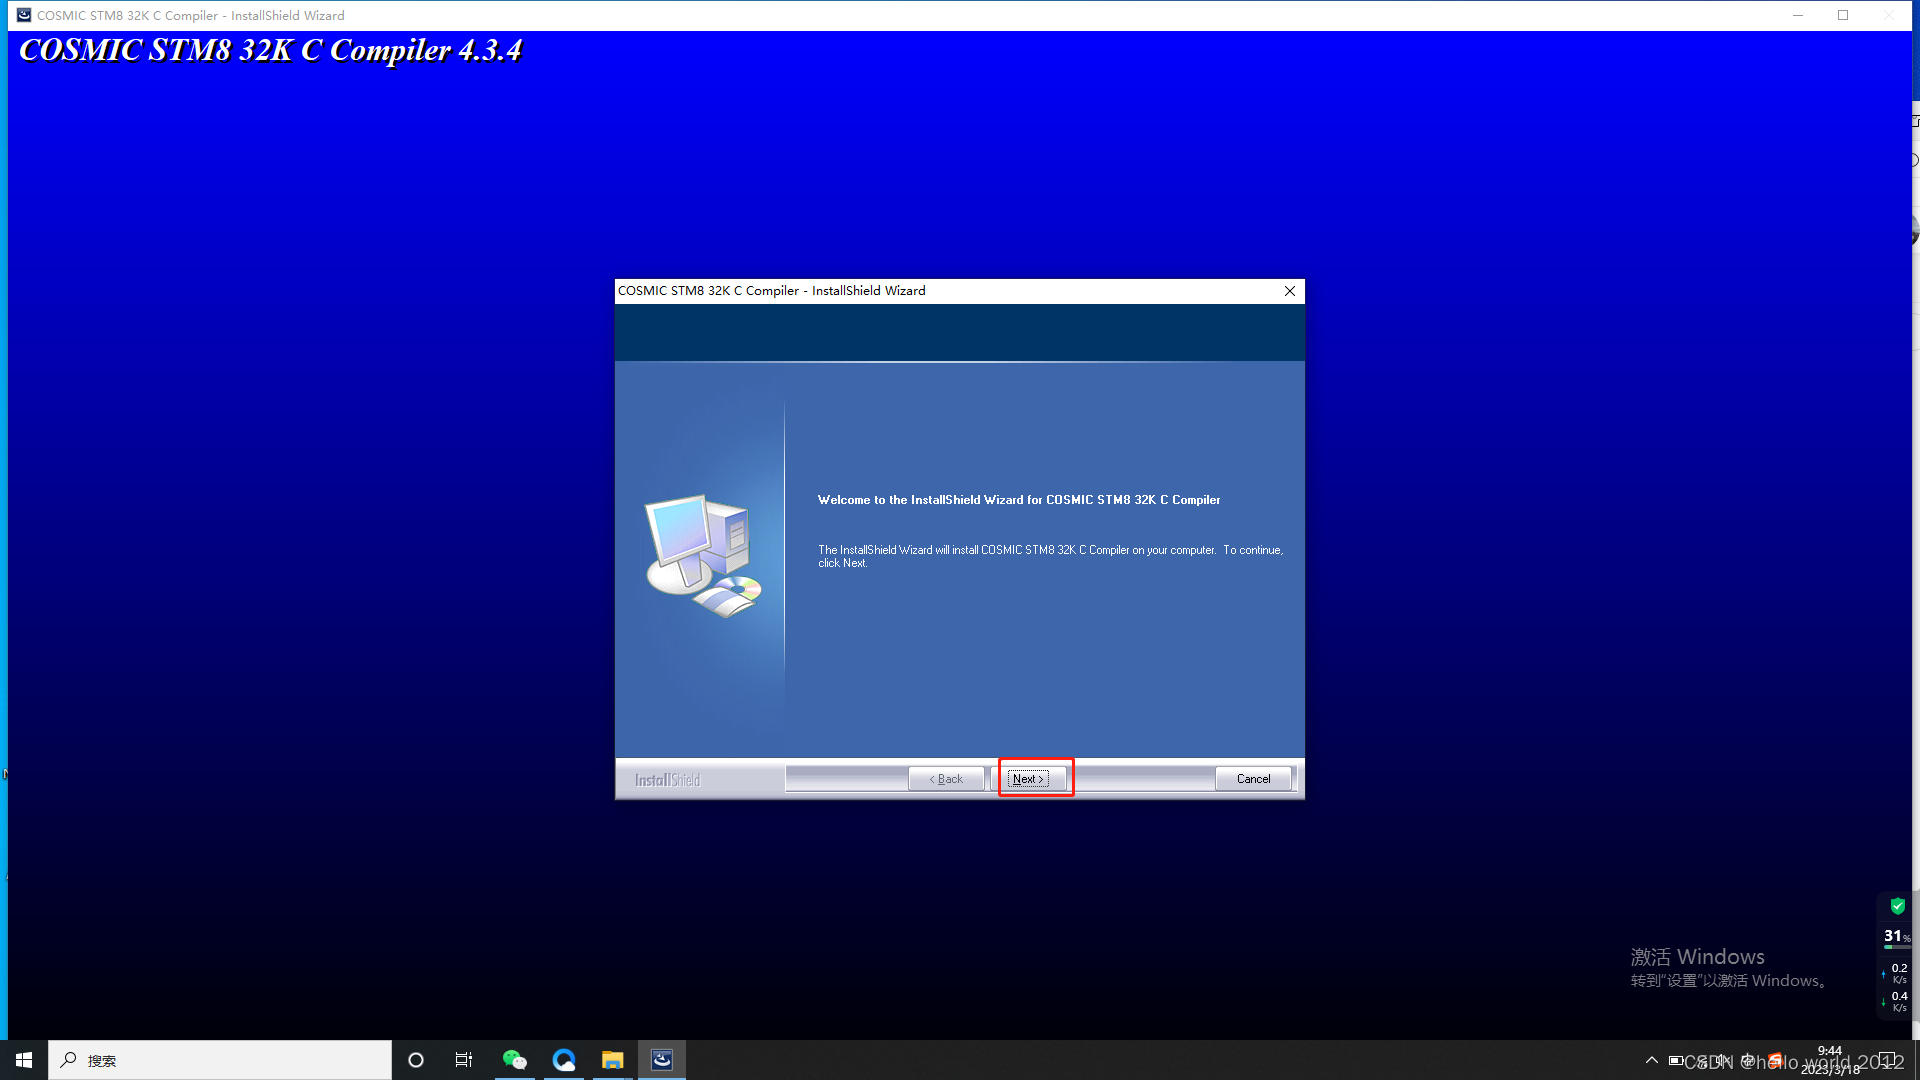Click the 0.4 K/s download speed indicator

click(1896, 1001)
